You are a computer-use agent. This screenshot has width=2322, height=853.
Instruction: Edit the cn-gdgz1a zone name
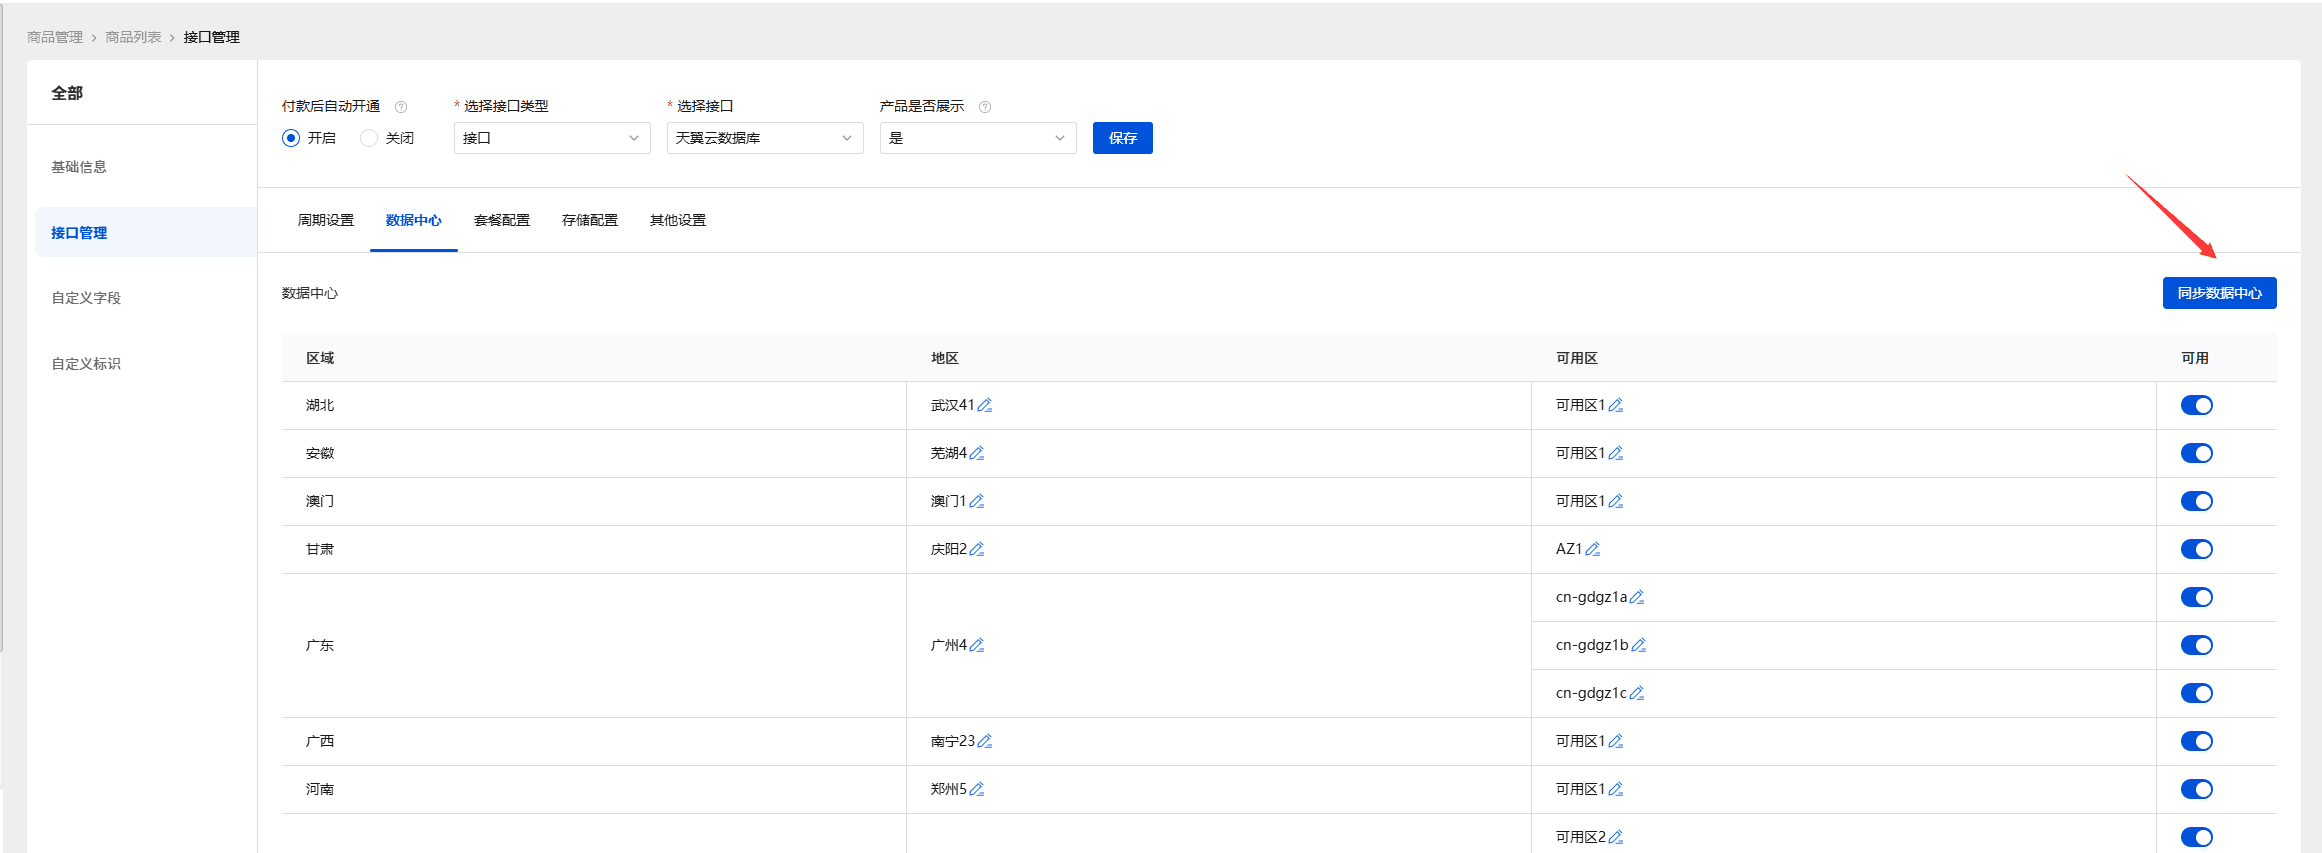[x=1637, y=597]
